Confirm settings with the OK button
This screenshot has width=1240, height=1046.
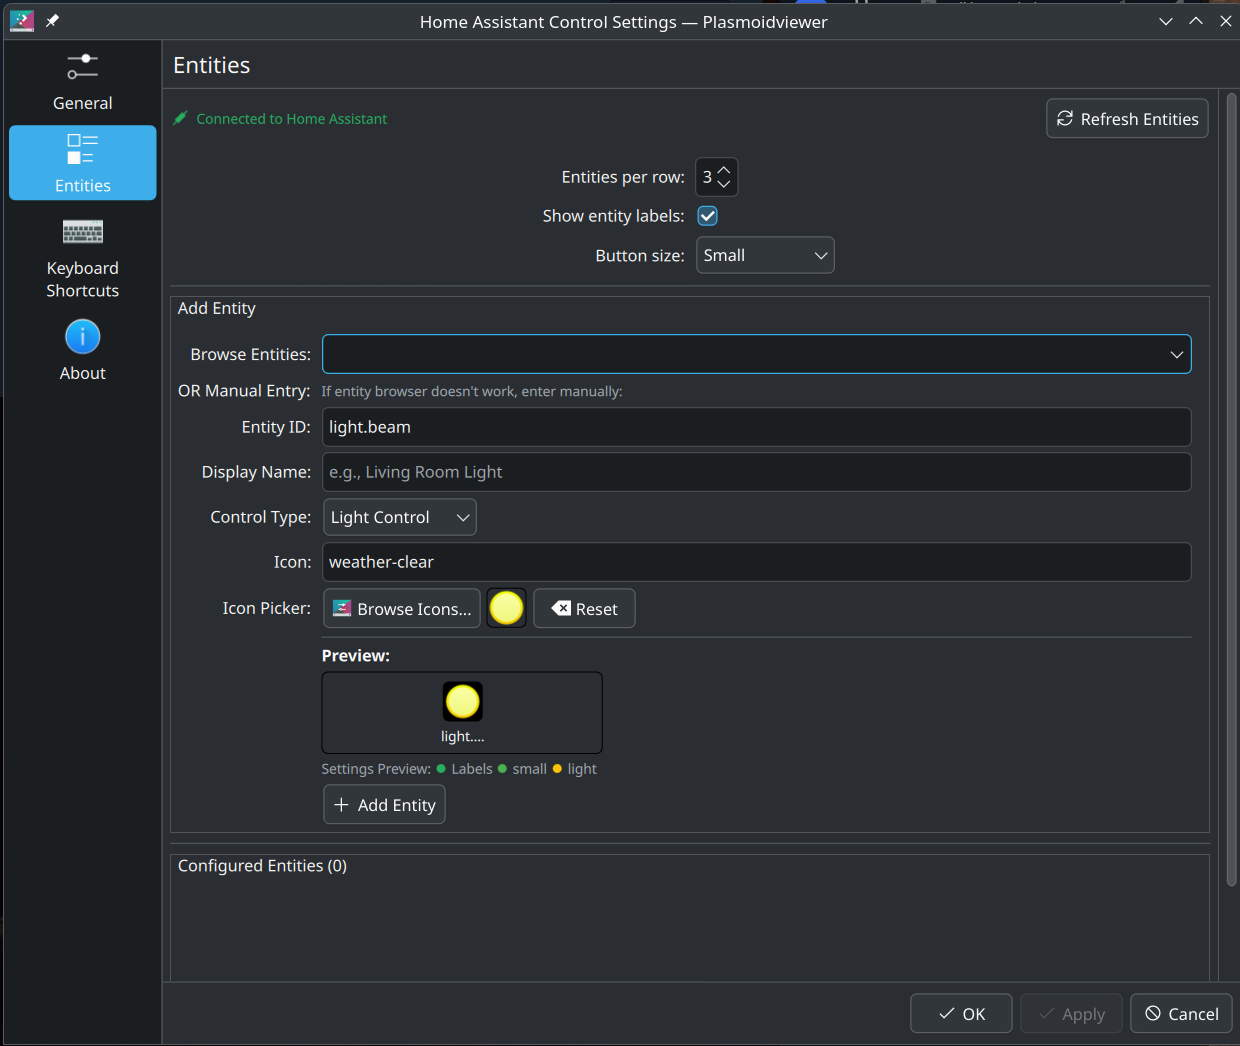961,1013
